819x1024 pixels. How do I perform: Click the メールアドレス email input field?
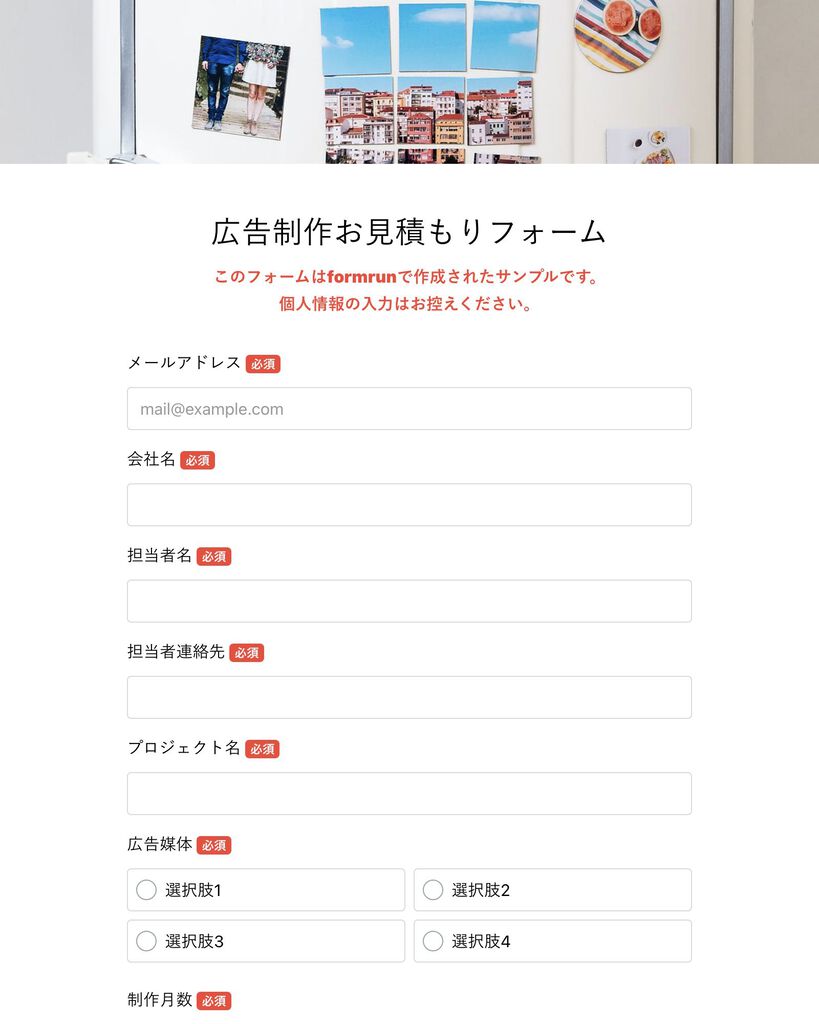coord(409,409)
